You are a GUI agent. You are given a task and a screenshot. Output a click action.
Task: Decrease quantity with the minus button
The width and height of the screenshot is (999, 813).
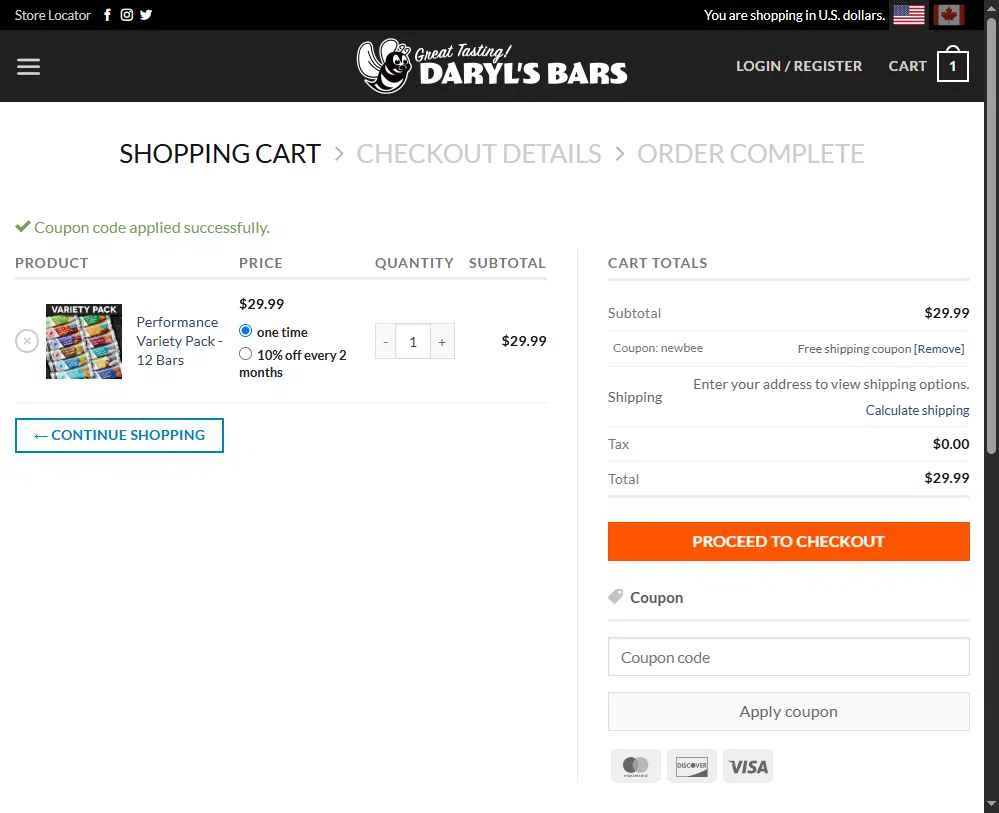pyautogui.click(x=385, y=342)
